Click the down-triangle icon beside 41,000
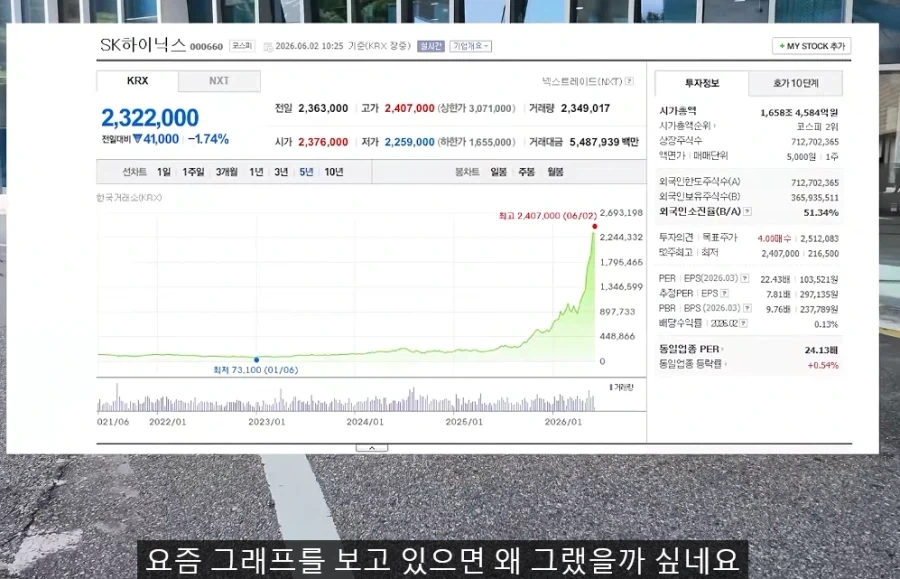Viewport: 900px width, 579px height. (137, 139)
